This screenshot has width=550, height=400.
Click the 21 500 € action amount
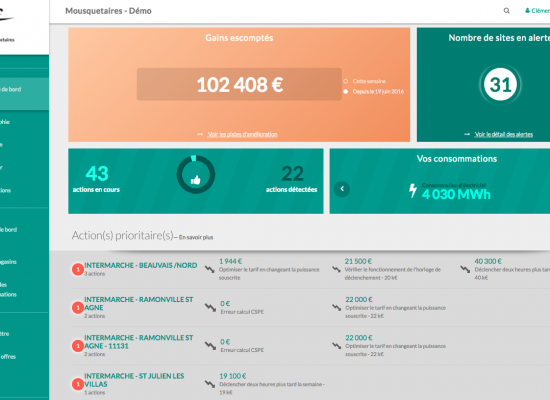358,261
